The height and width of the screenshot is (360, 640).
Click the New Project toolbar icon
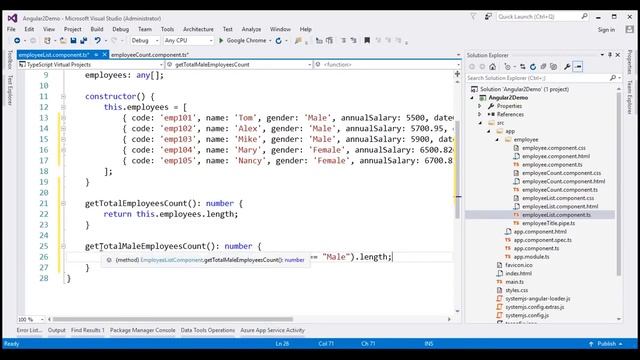point(47,40)
